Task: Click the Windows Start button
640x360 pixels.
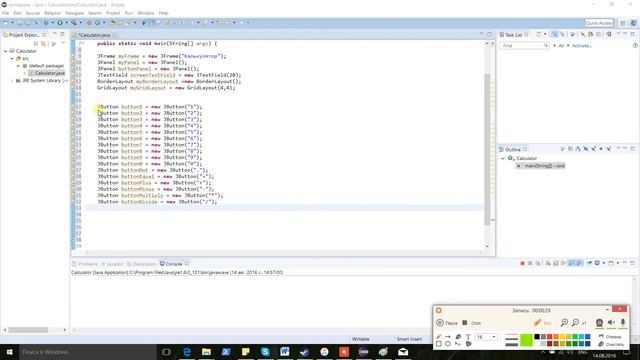Action: coord(9,352)
